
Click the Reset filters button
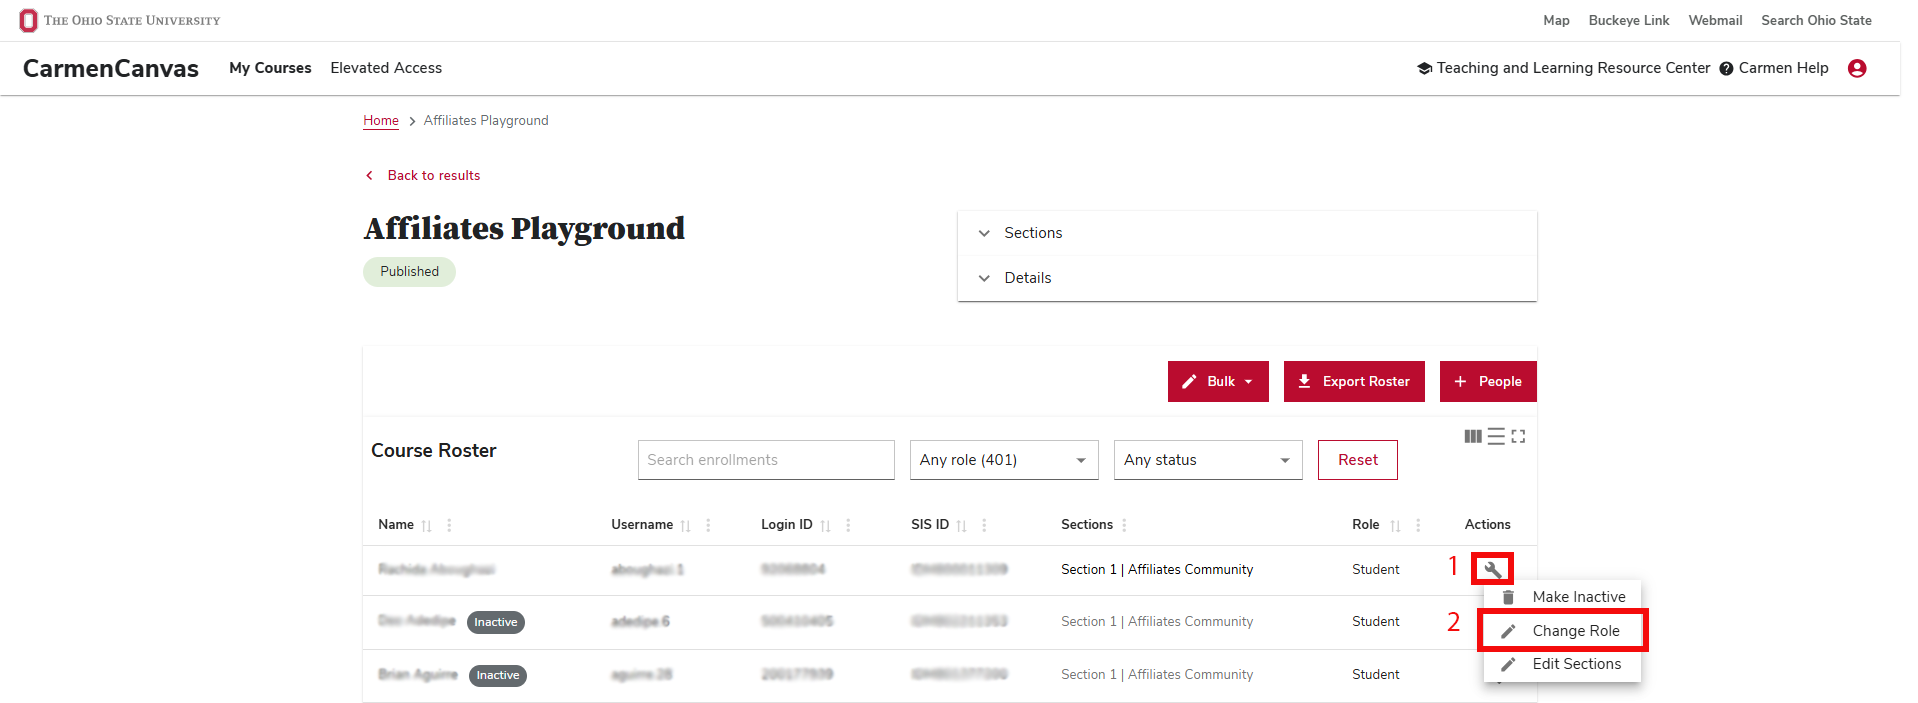[x=1357, y=460]
